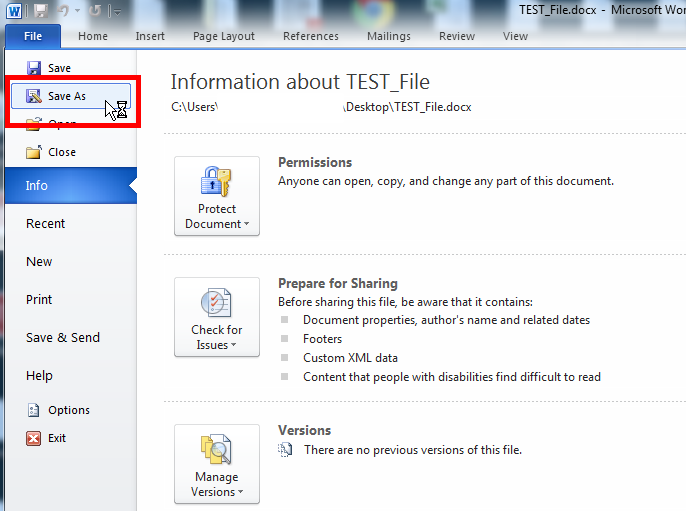This screenshot has width=686, height=511.
Task: Select Save As in the File menu
Action: tap(66, 96)
